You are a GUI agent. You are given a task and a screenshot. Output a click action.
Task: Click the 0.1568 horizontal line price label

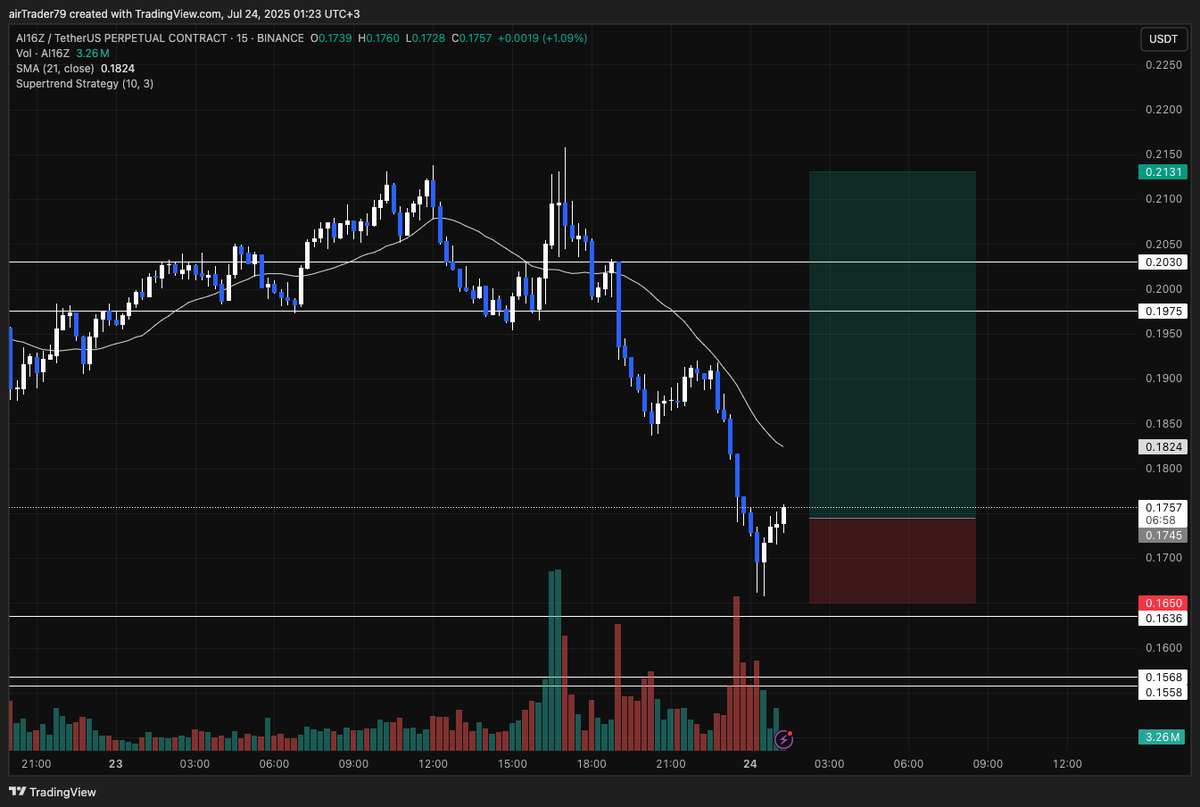point(1162,677)
